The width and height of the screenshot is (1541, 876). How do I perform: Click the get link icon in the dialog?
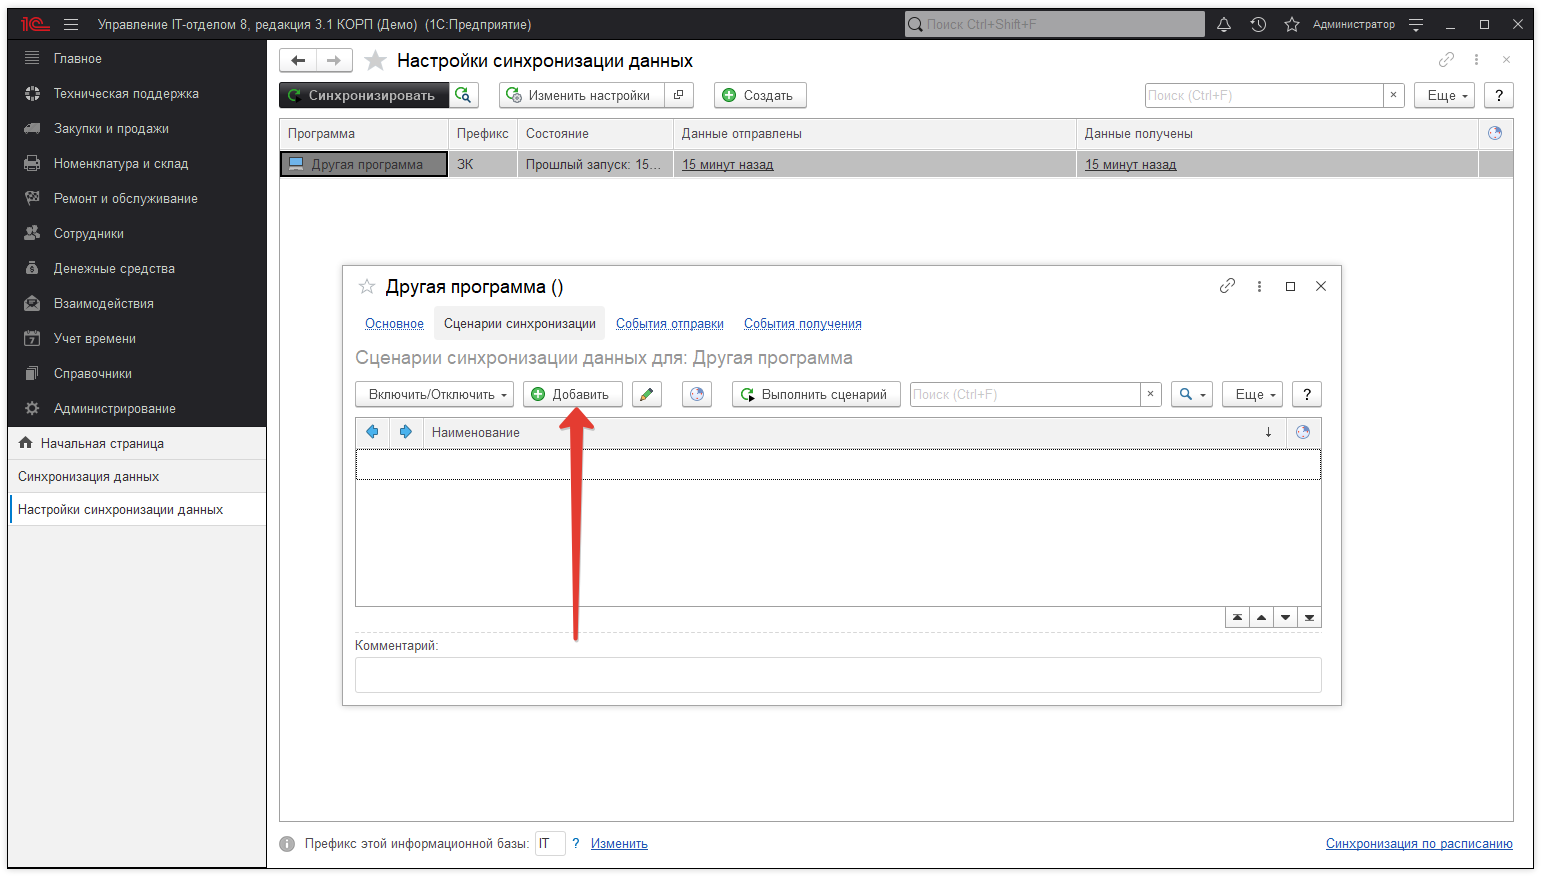tap(1227, 286)
